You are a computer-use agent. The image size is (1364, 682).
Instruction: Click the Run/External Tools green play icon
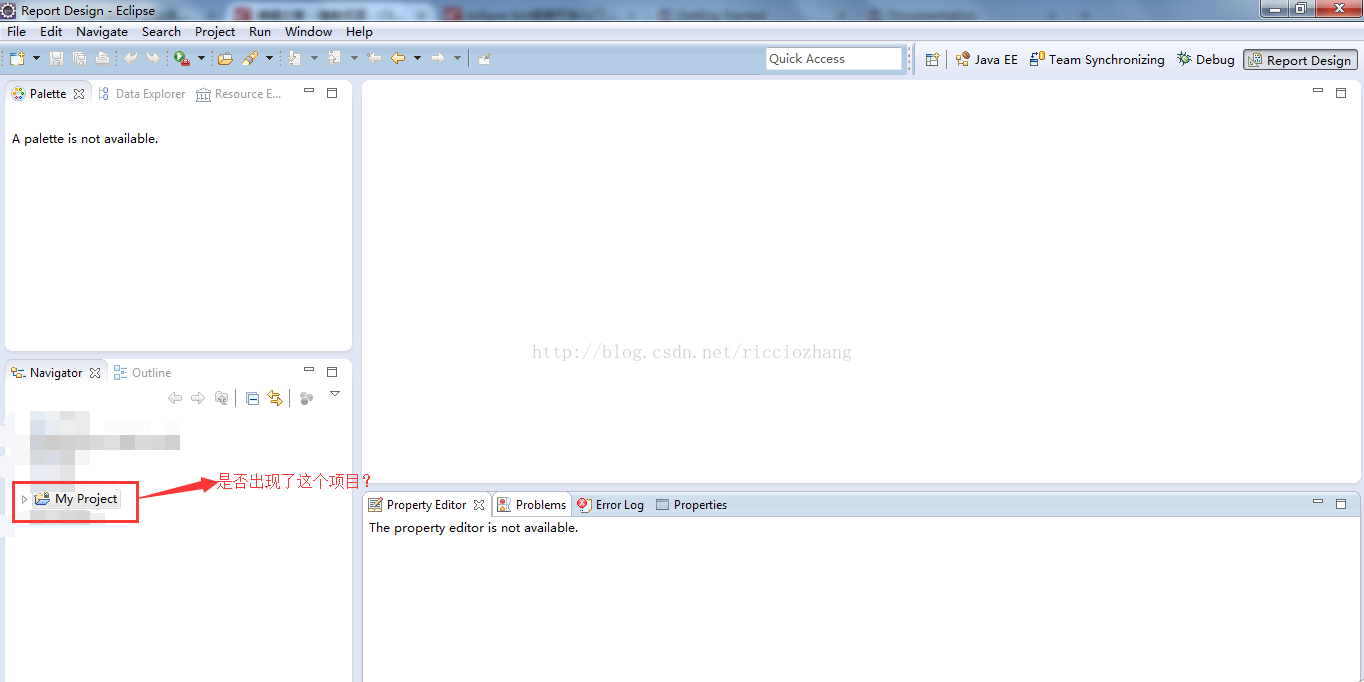[x=181, y=59]
